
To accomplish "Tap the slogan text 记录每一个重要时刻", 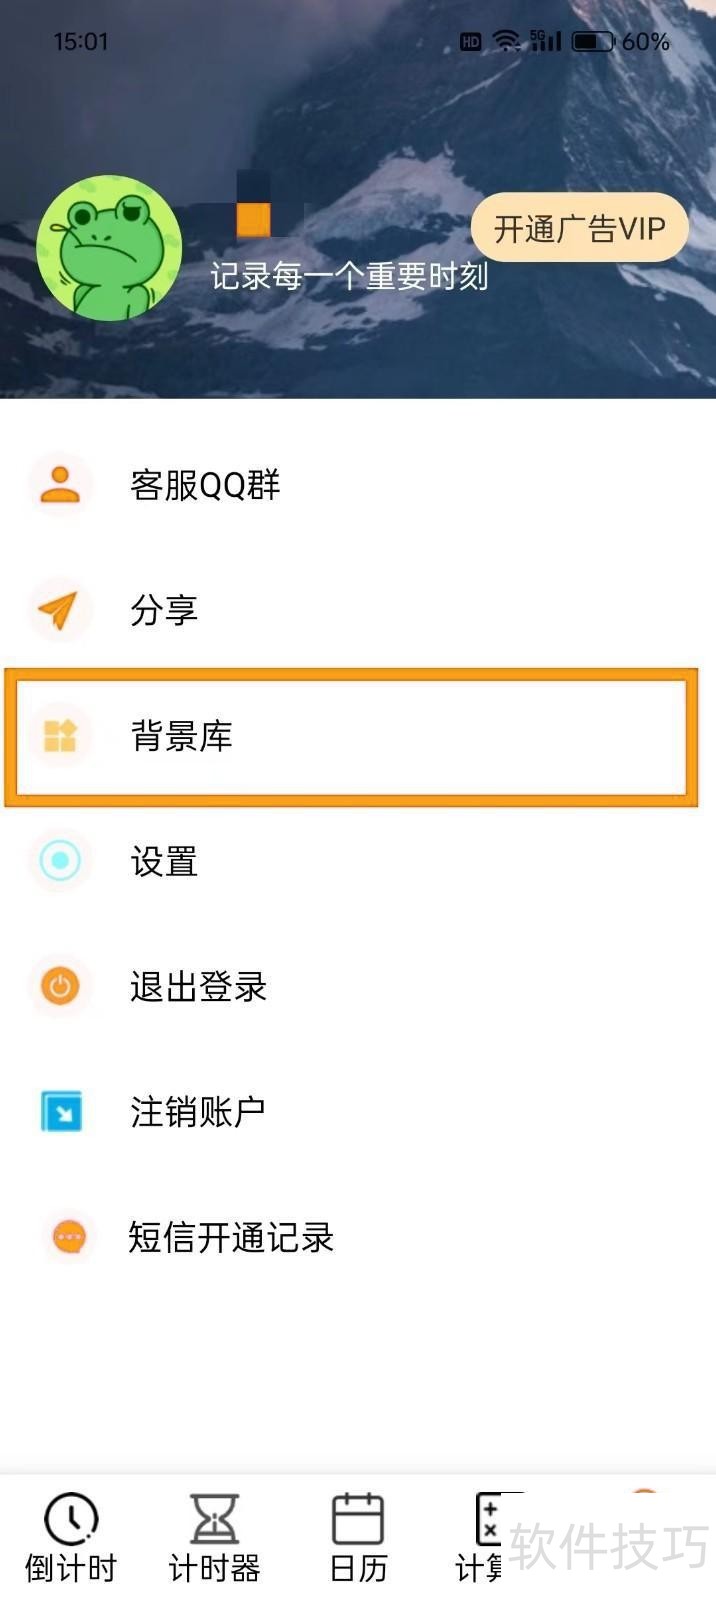I will click(x=349, y=276).
